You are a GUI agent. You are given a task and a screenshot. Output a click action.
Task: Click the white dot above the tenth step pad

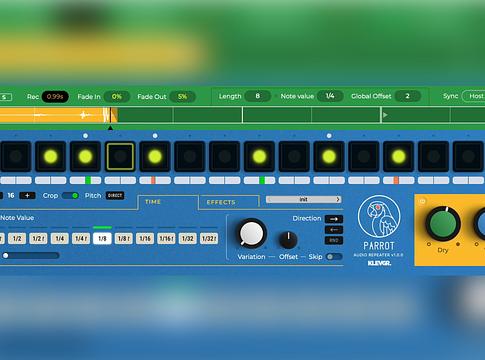coord(329,136)
